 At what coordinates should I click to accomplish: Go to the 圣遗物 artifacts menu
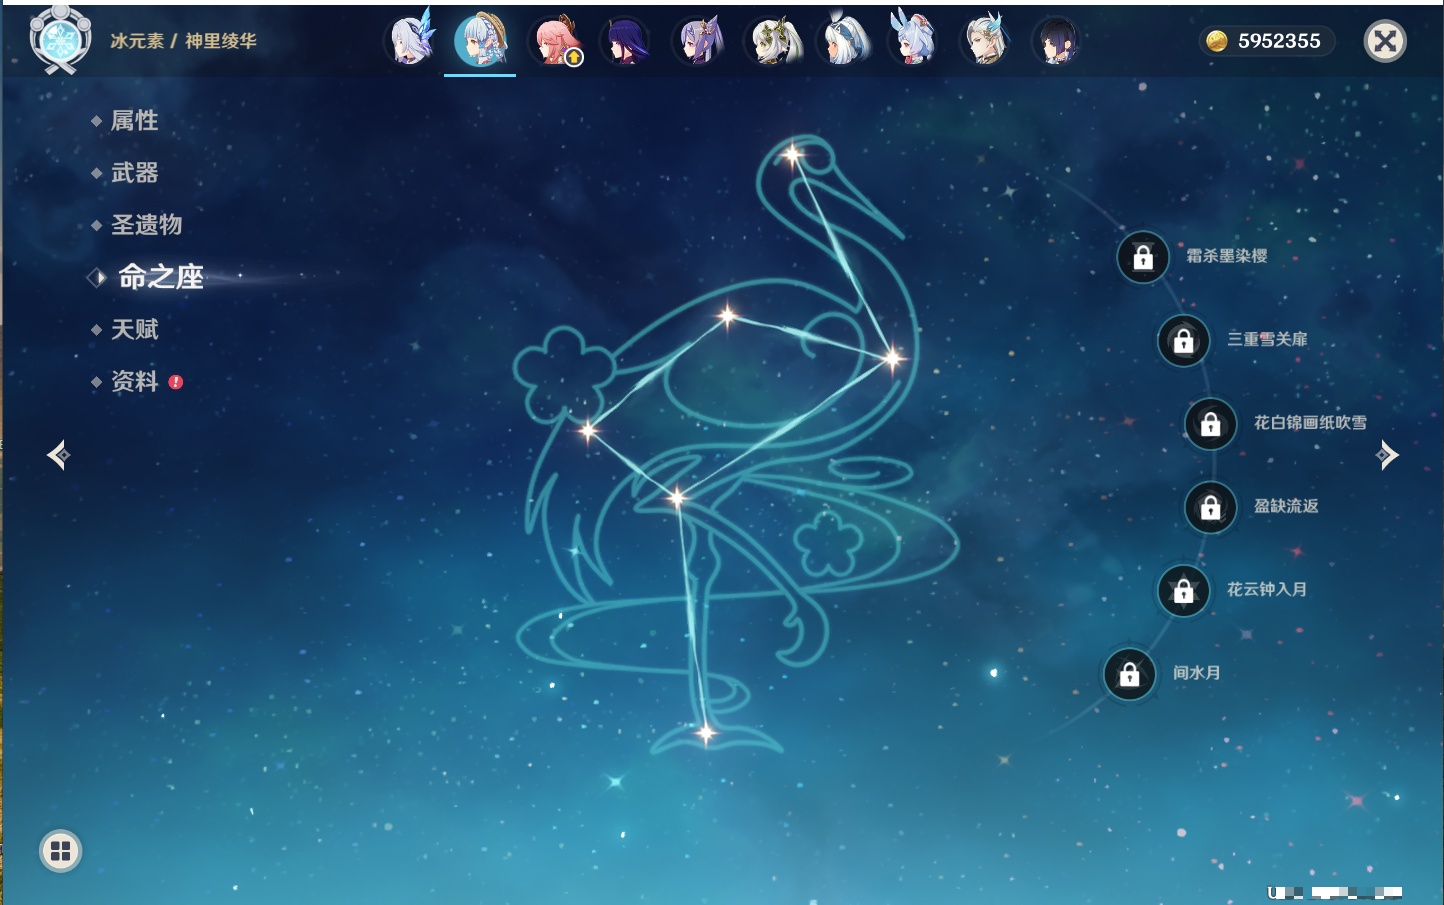146,225
